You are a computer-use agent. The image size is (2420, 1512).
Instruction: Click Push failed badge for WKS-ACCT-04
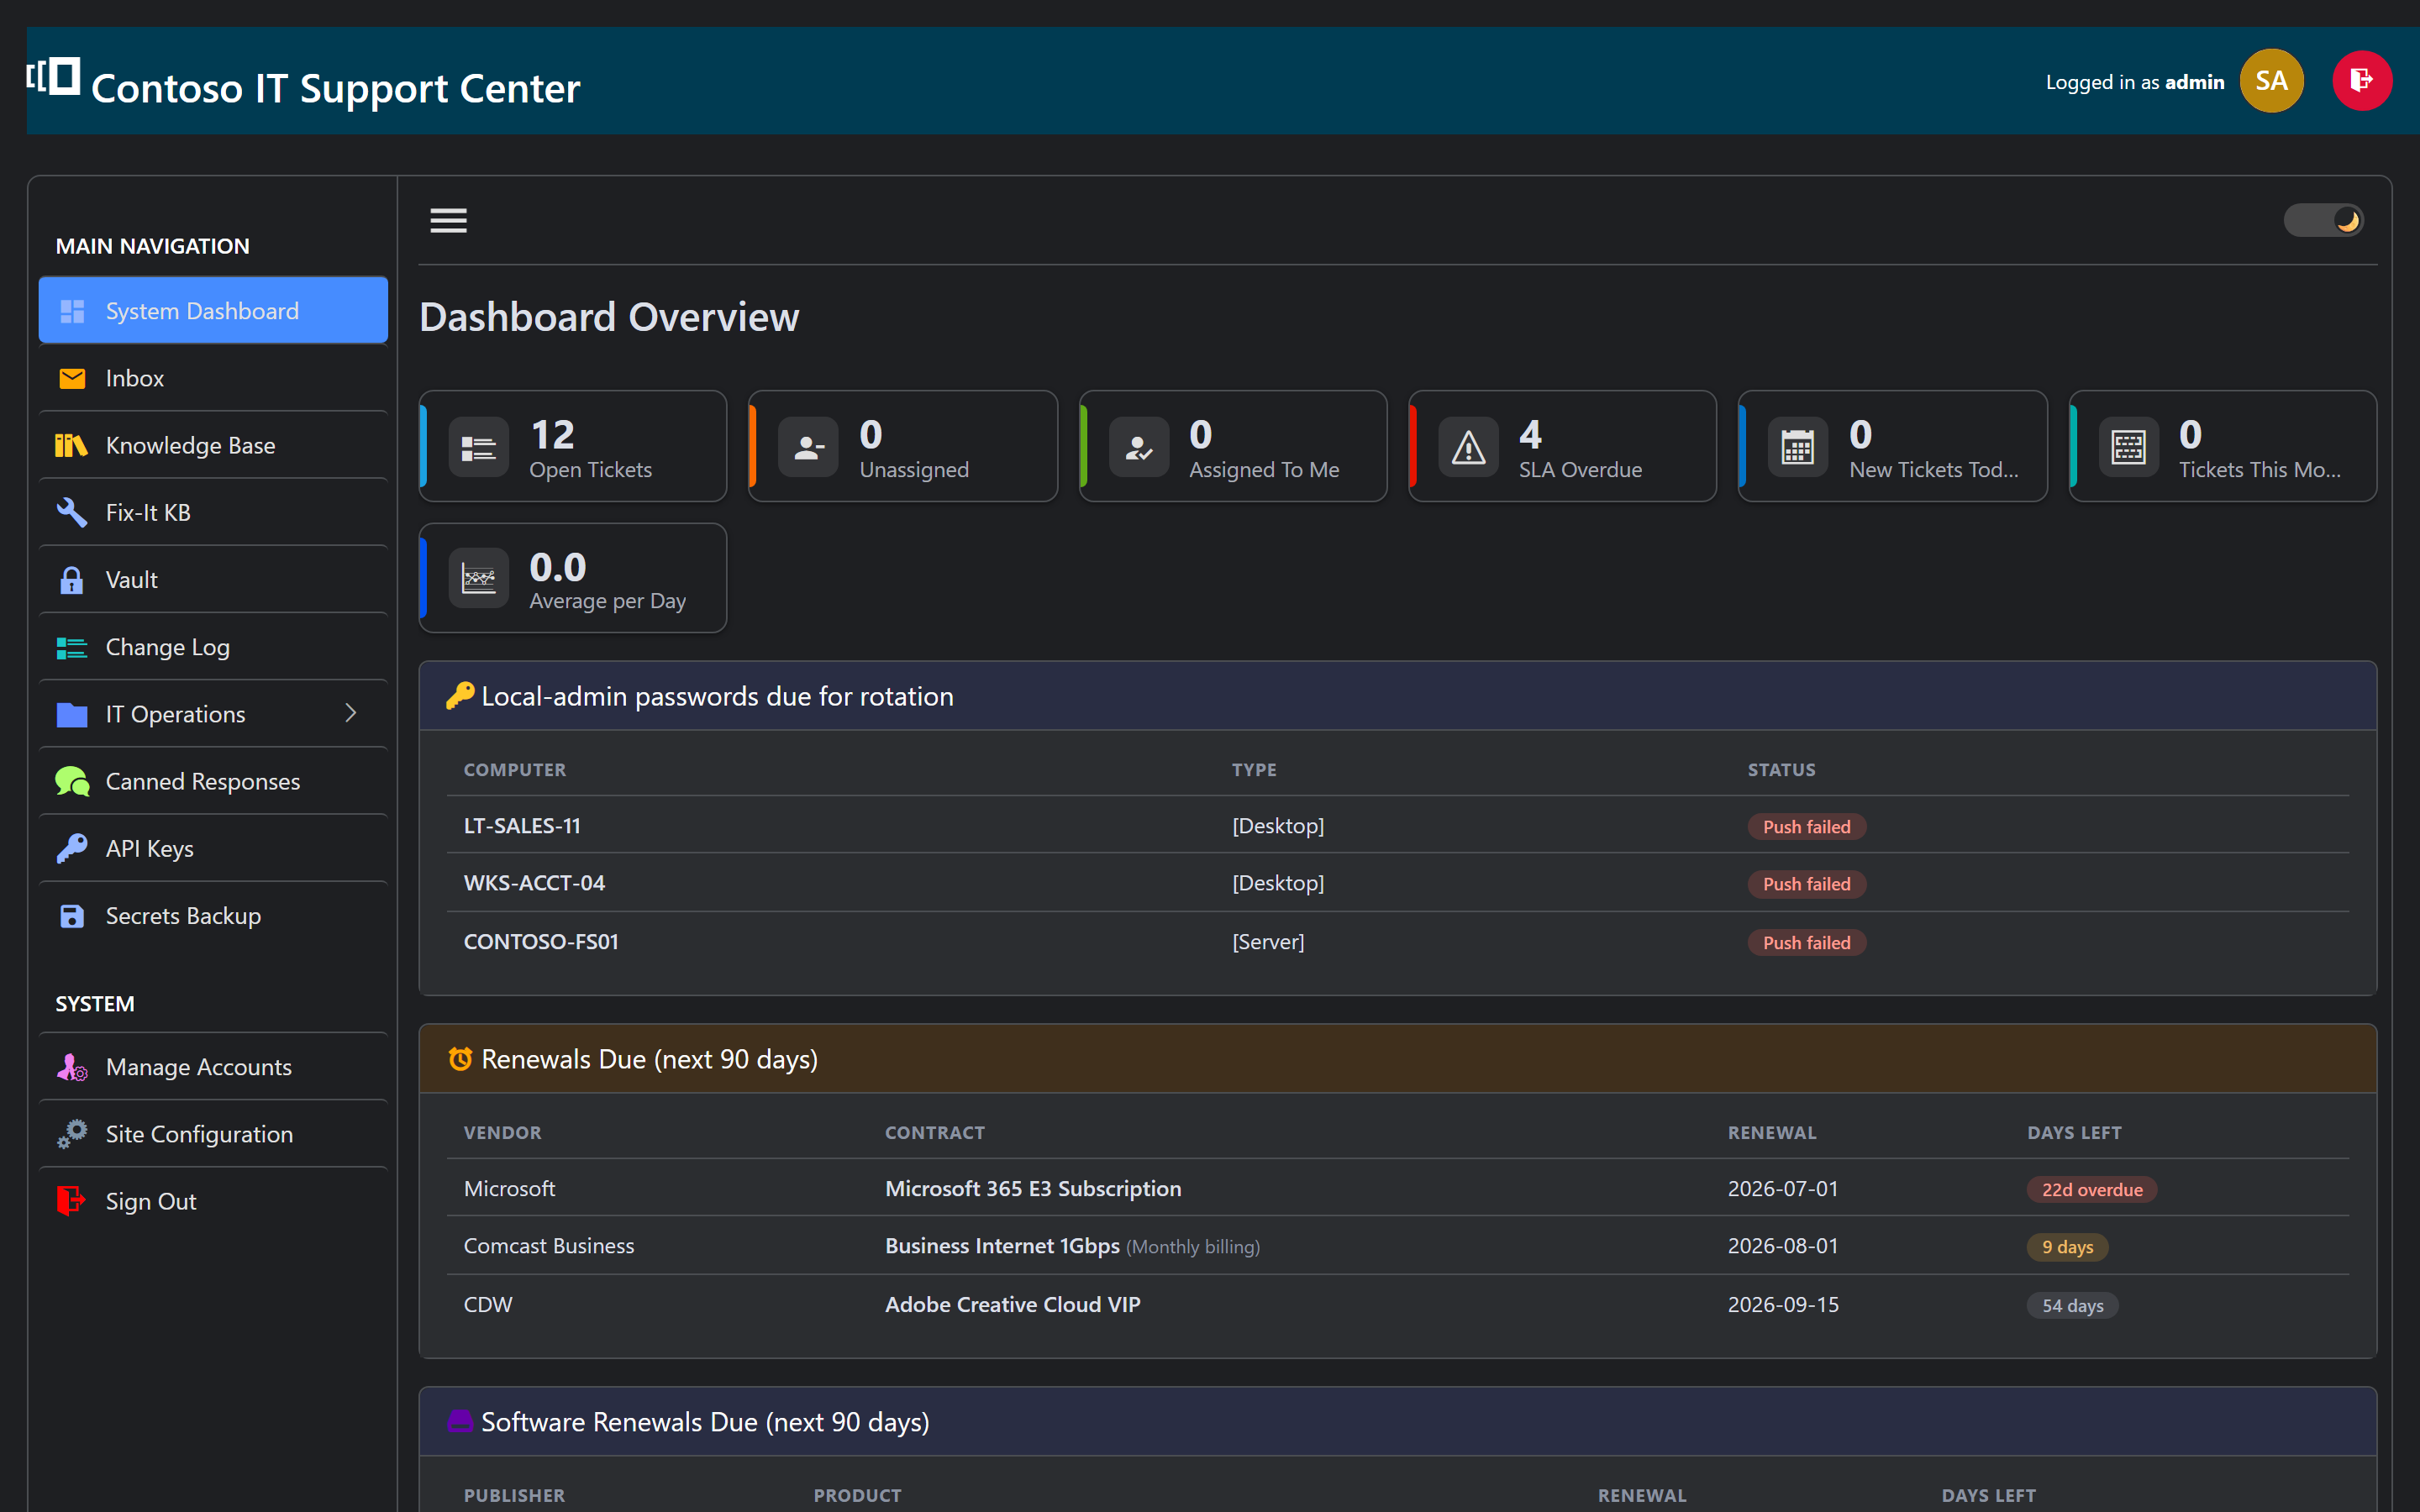pos(1806,884)
